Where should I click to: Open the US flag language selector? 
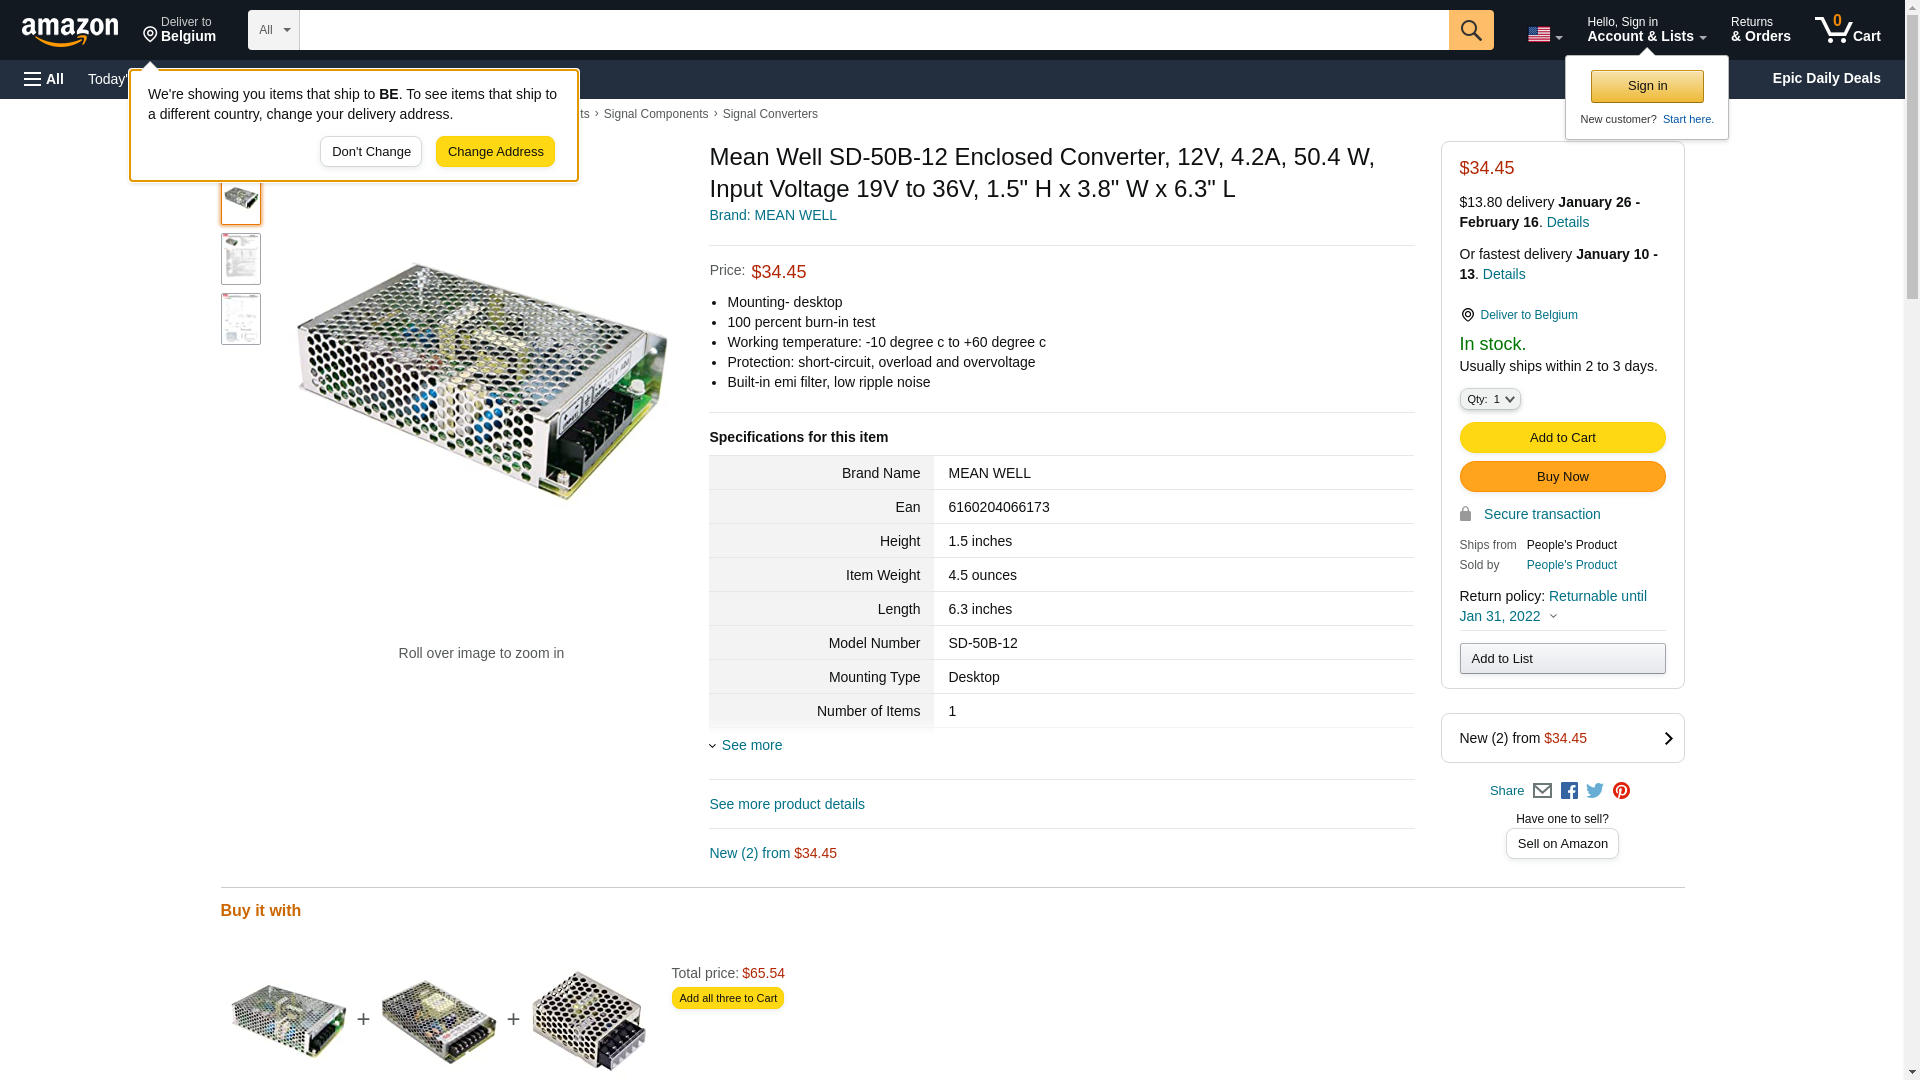tap(1544, 35)
